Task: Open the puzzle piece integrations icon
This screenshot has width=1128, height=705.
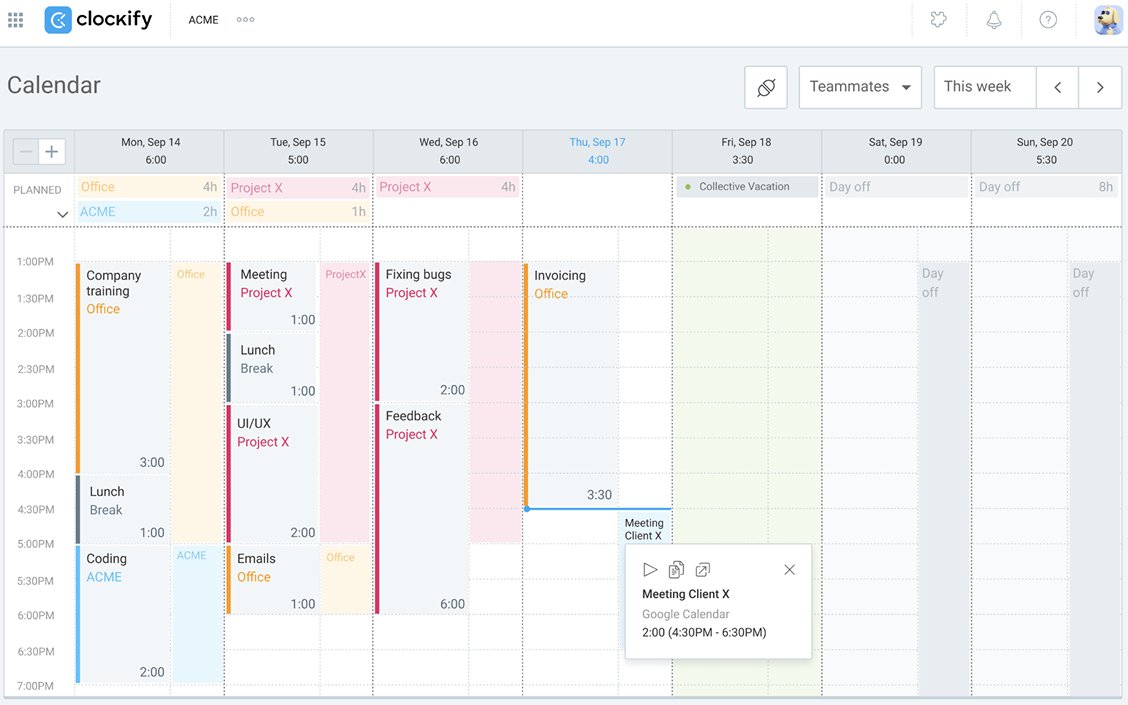Action: point(938,20)
